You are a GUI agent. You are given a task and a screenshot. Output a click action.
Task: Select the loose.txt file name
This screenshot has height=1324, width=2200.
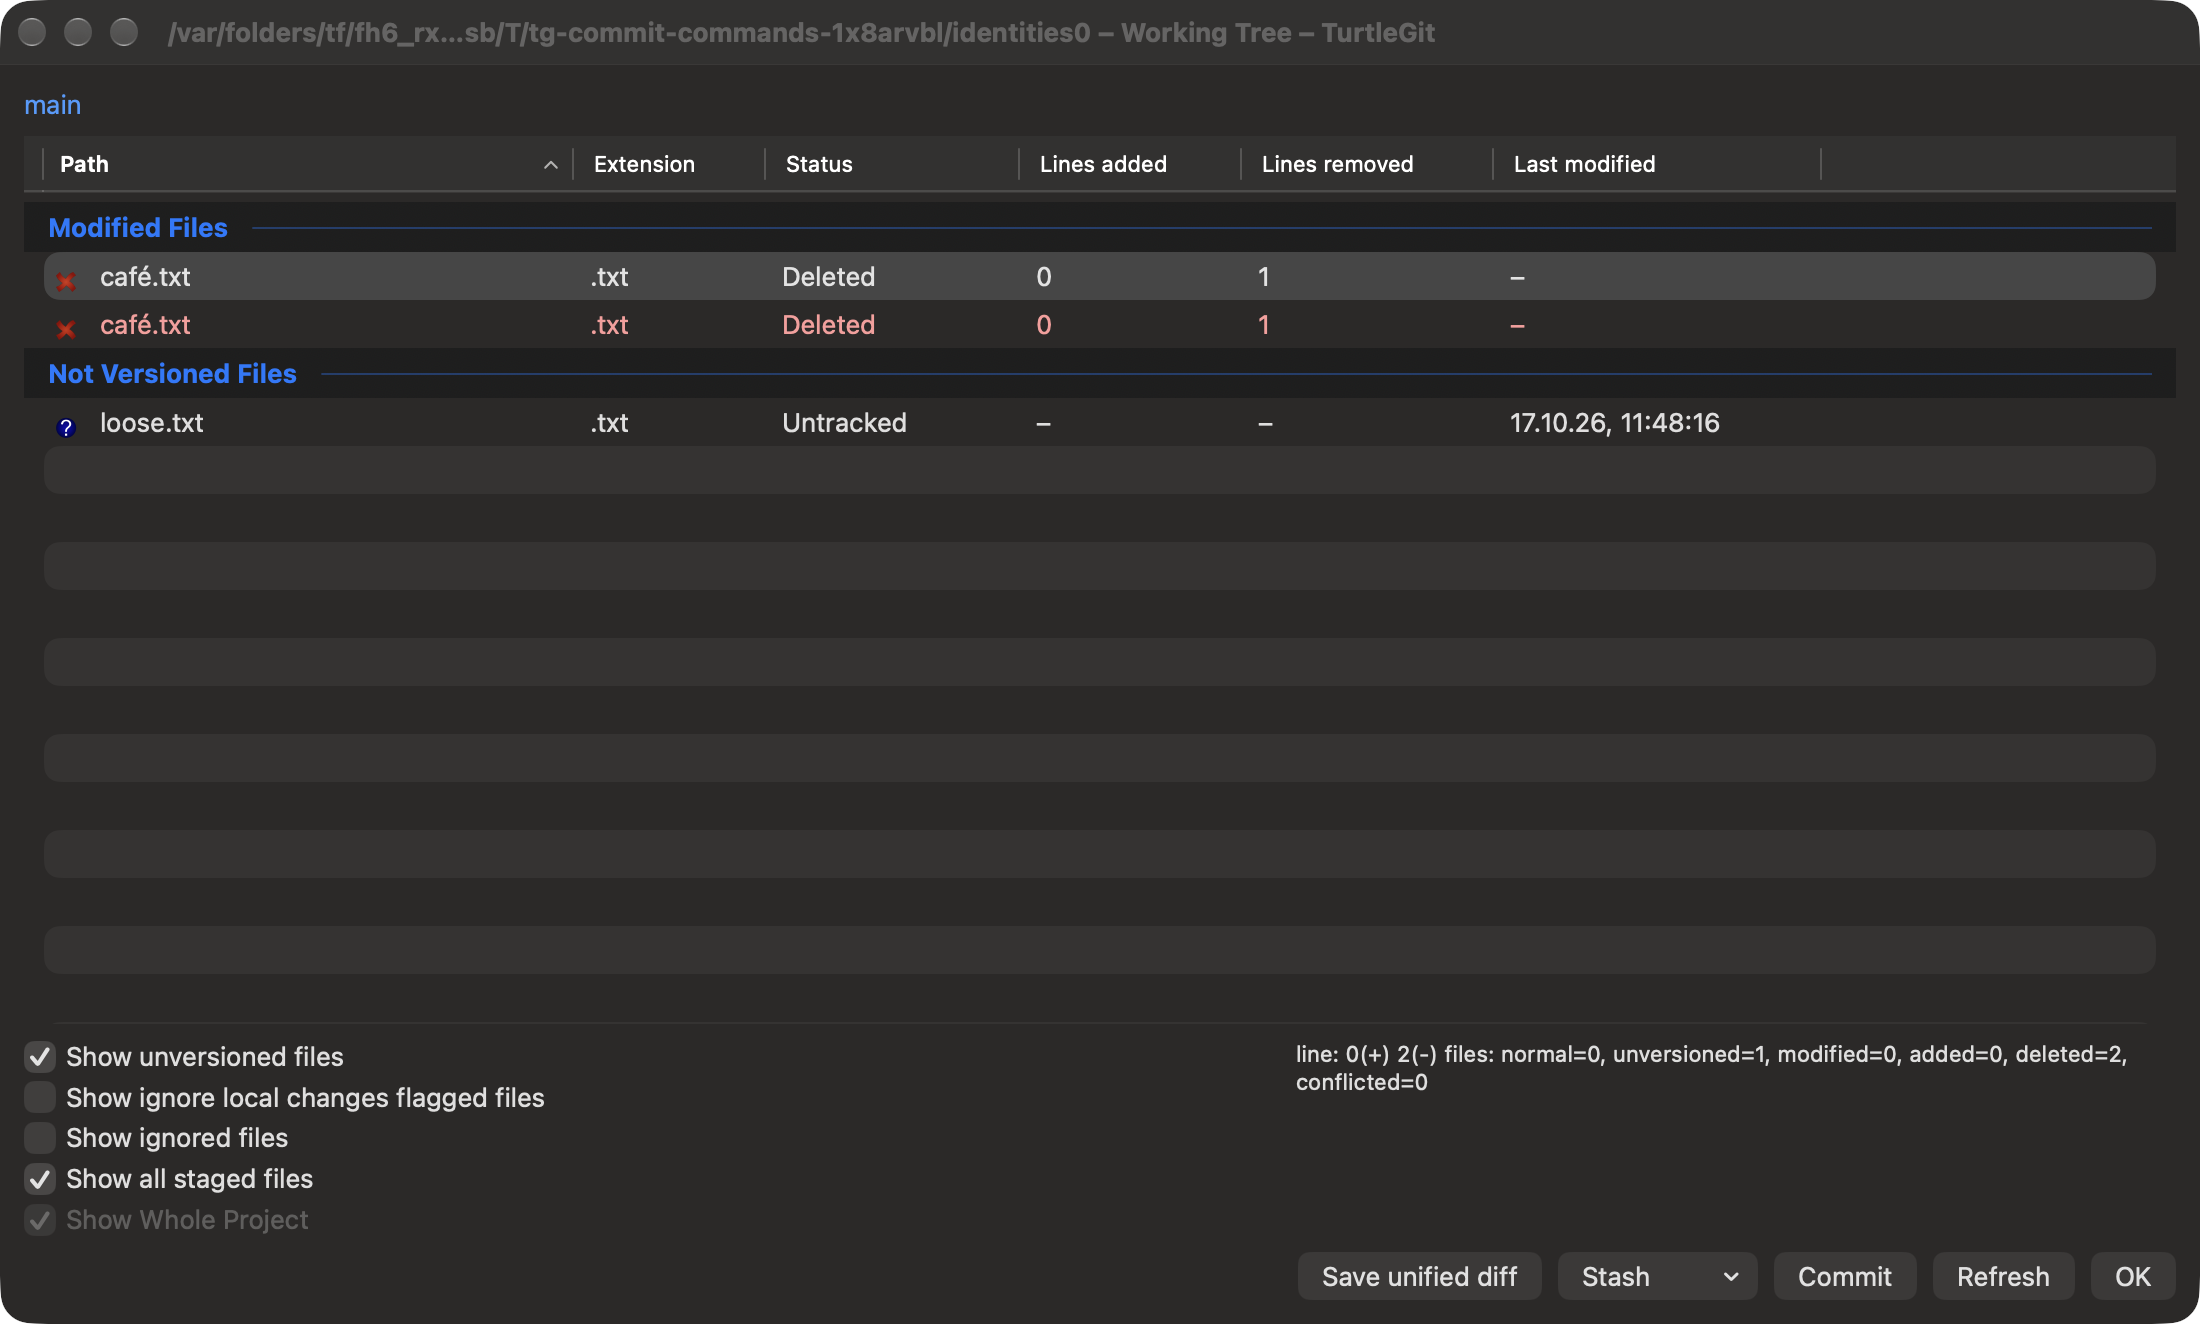151,423
